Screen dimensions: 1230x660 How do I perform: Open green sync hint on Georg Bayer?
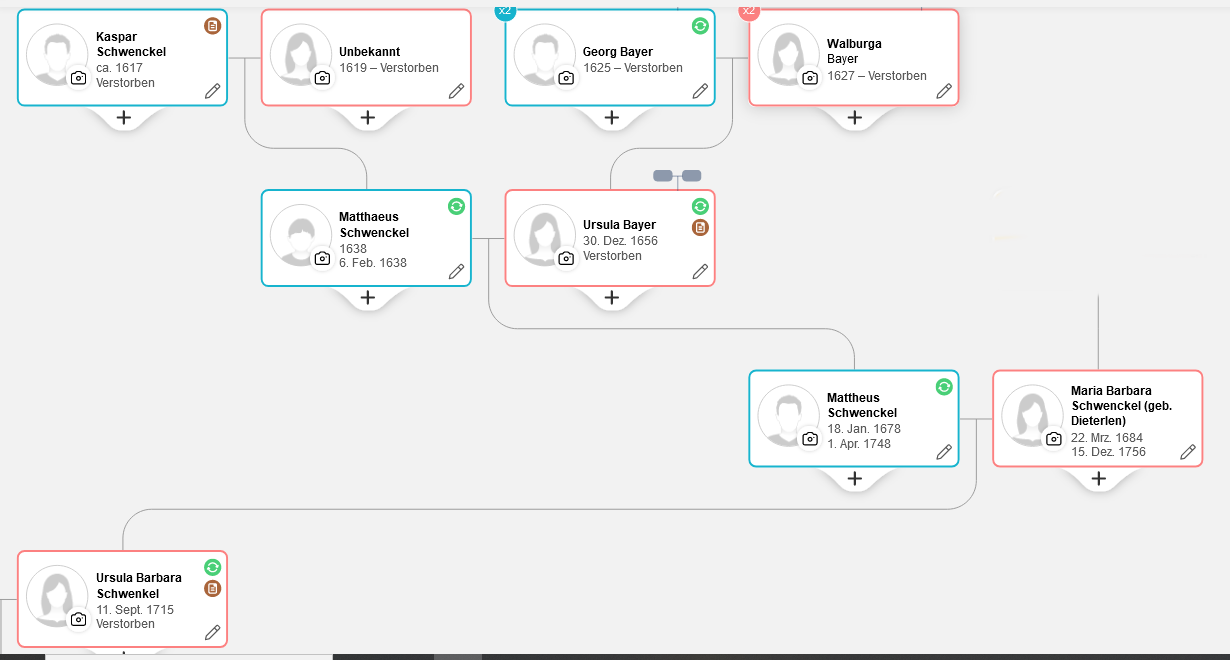click(700, 26)
